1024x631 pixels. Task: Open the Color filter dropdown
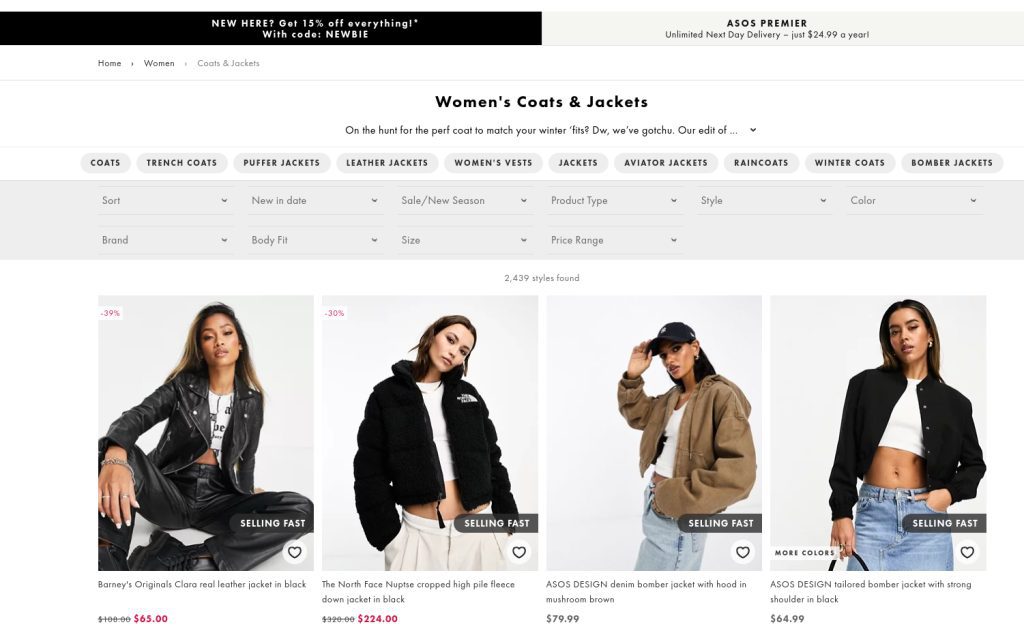[914, 201]
